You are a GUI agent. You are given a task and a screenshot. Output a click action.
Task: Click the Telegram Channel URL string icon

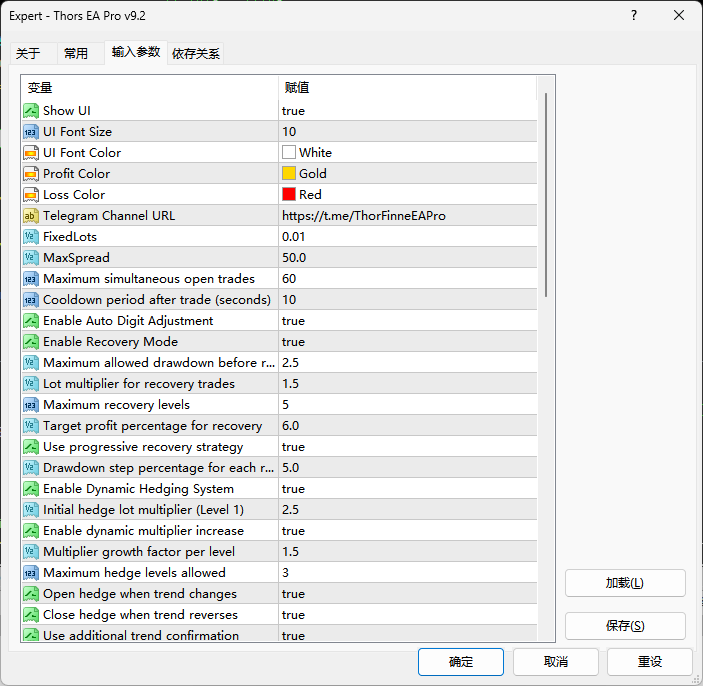[x=31, y=216]
